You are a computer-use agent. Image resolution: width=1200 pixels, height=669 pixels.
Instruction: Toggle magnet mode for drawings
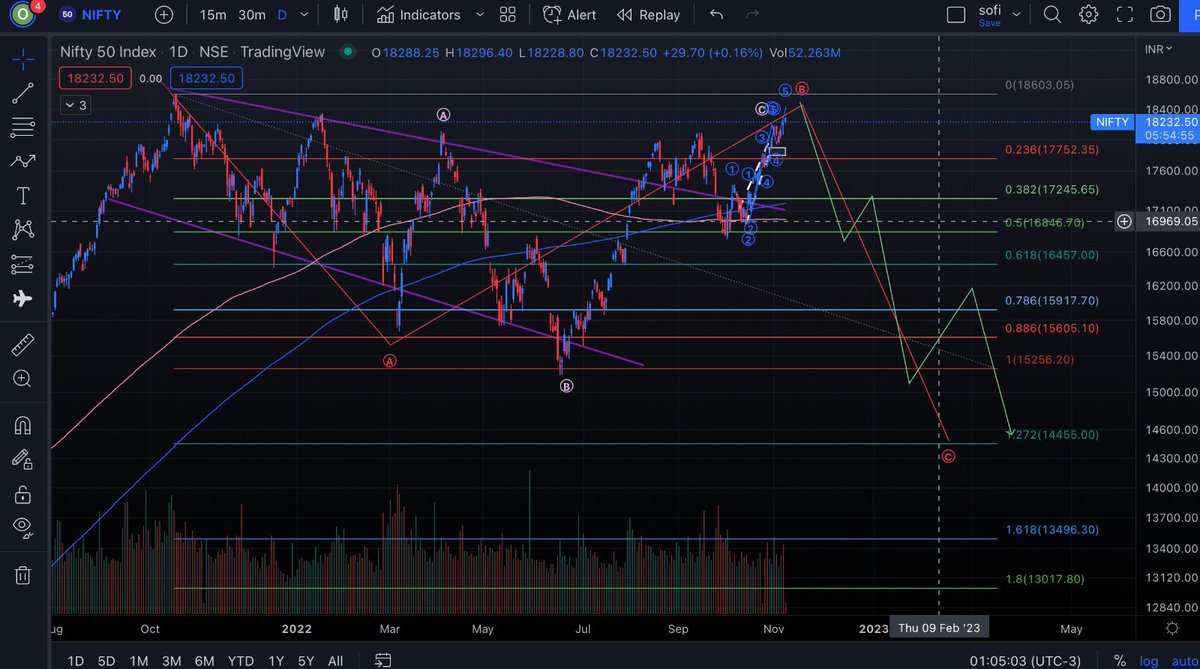tap(22, 425)
